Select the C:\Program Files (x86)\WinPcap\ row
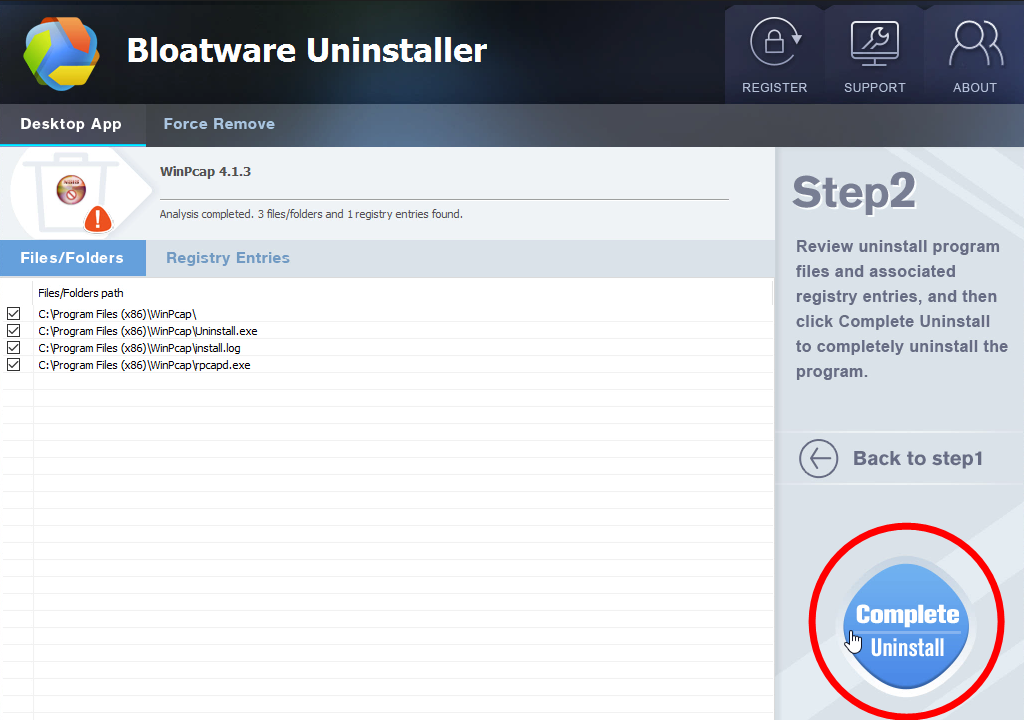The image size is (1024, 720). (x=387, y=314)
